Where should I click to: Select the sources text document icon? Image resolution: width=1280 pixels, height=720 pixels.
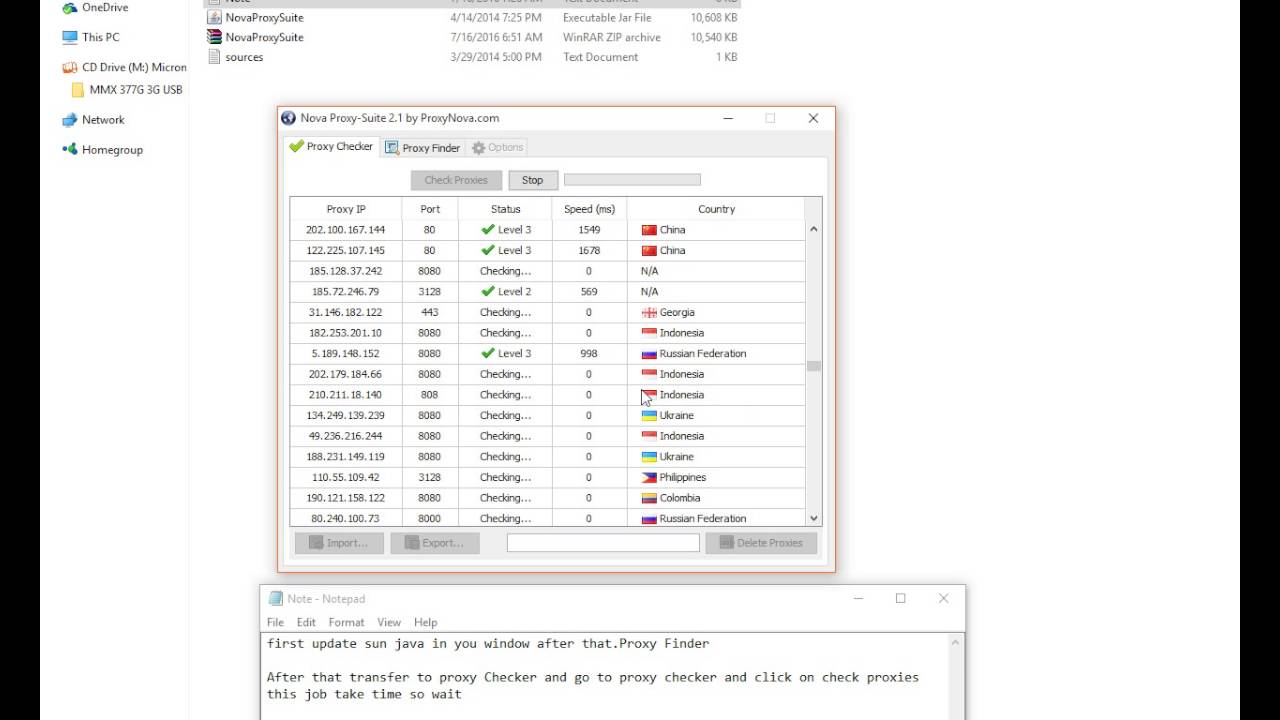point(214,57)
